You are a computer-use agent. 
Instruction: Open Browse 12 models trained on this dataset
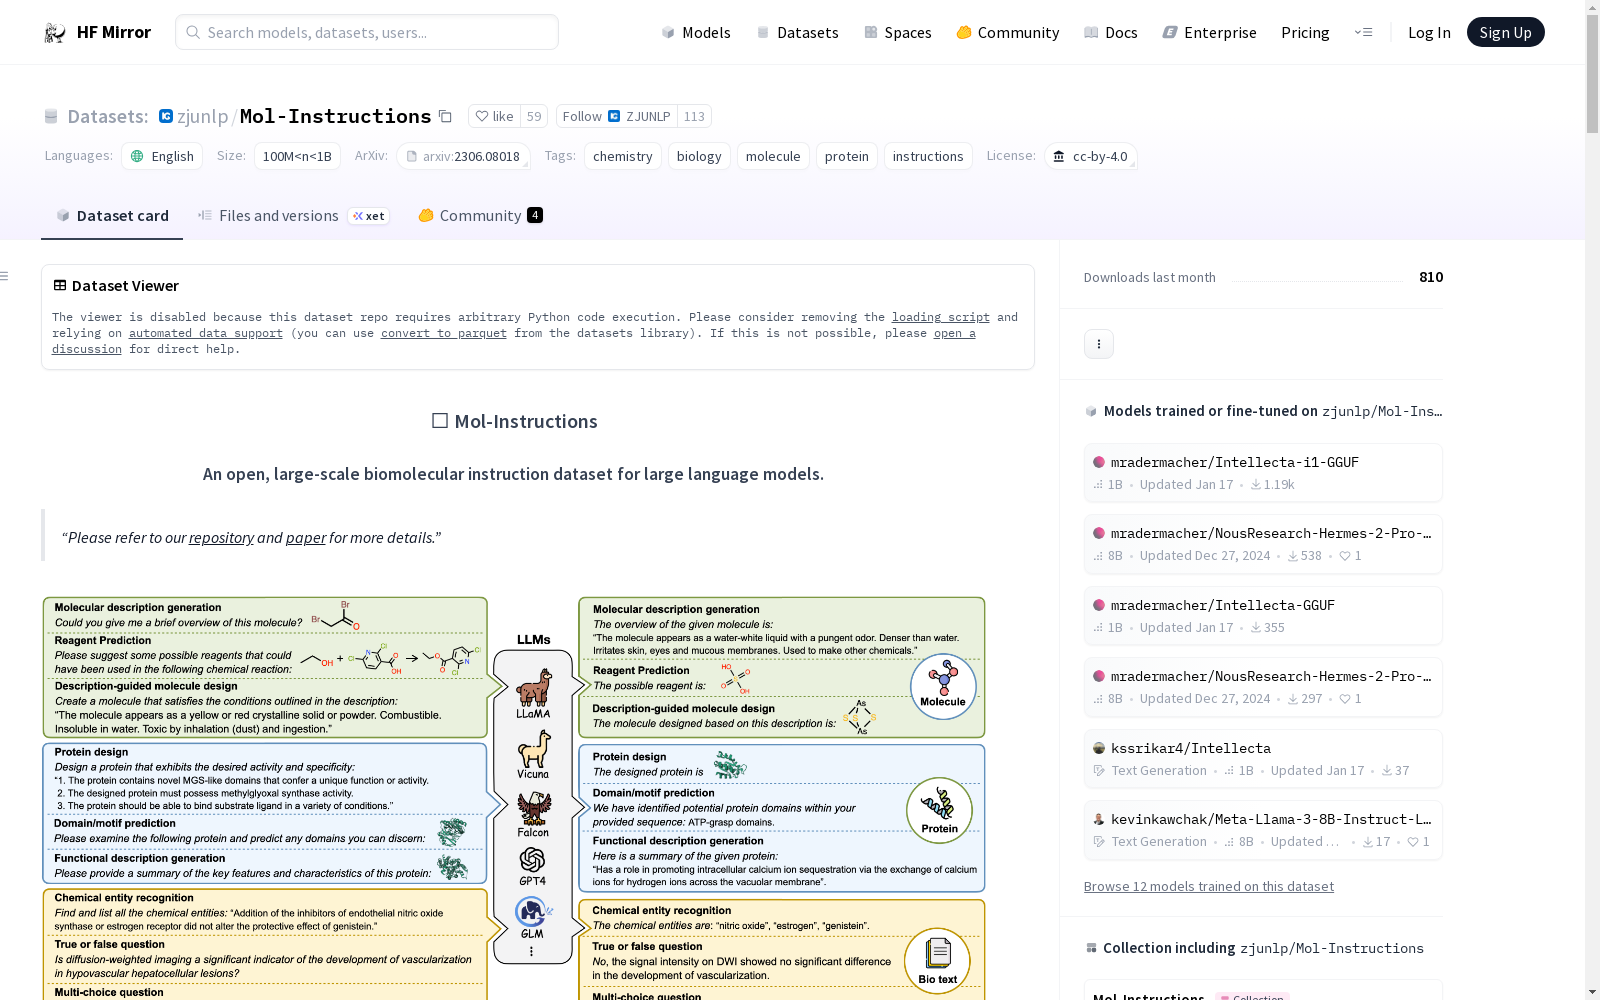1208,886
